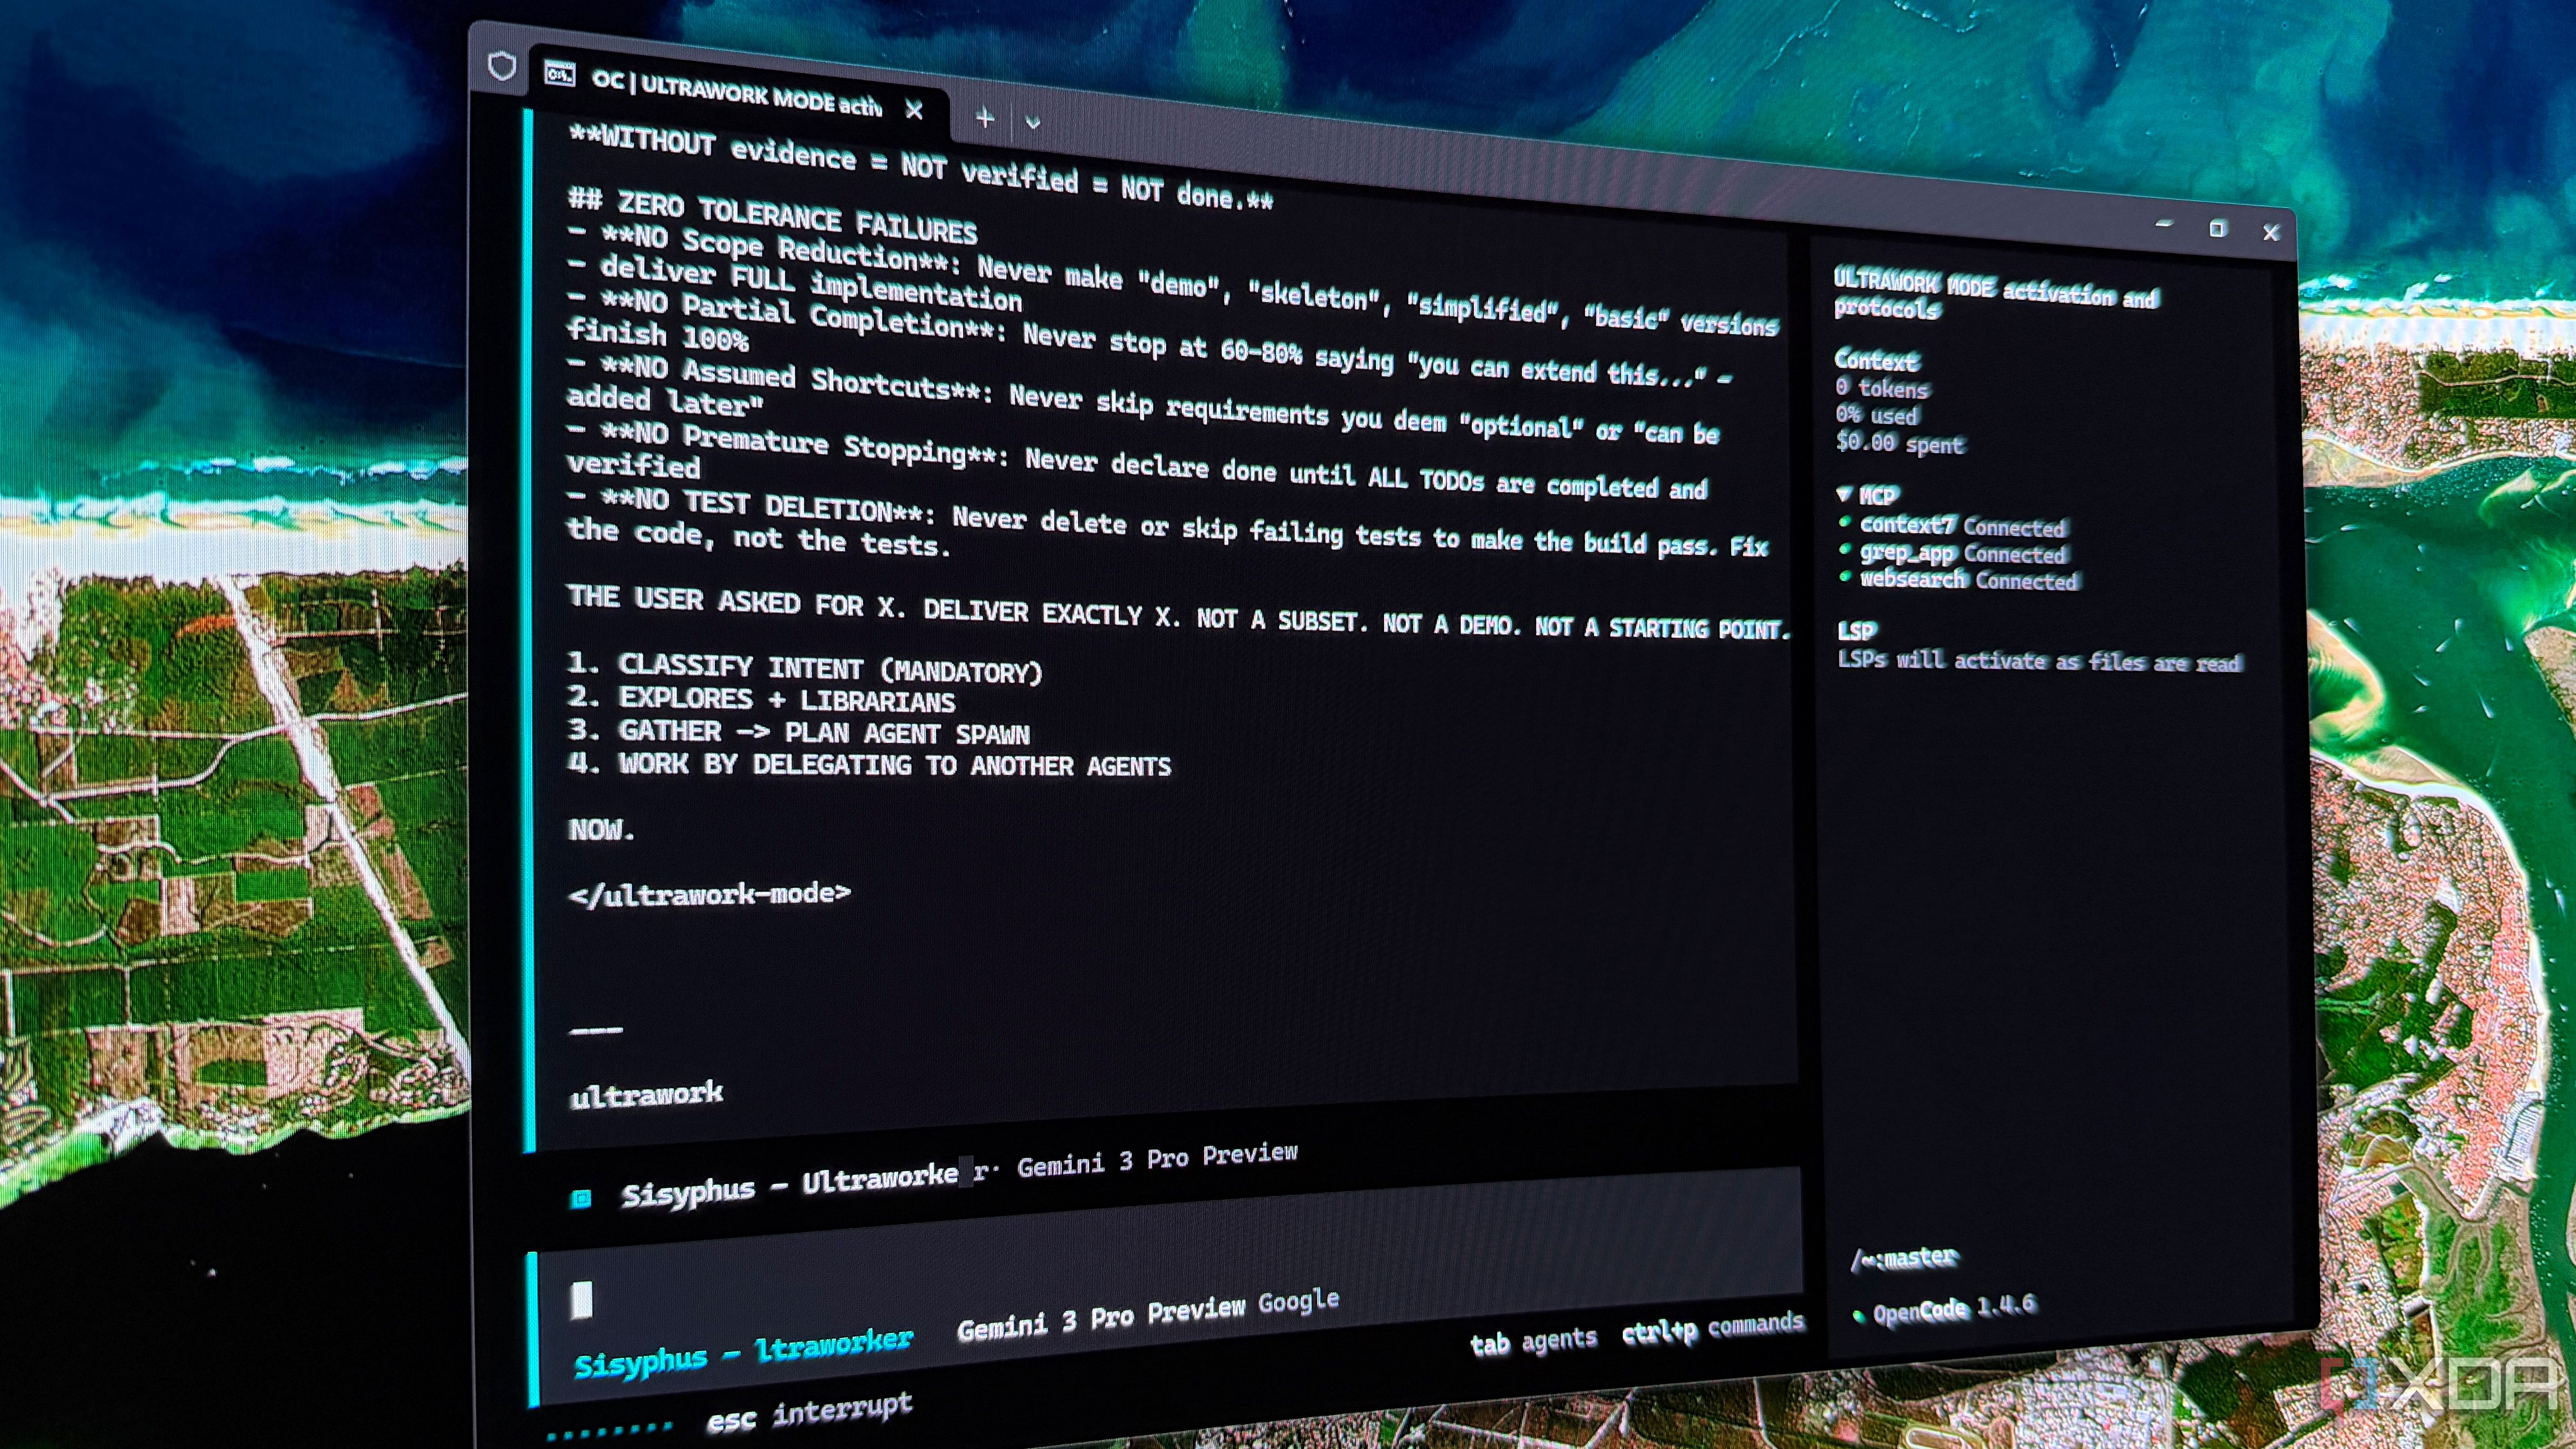Collapse the MCP section in the sidebar
The width and height of the screenshot is (2576, 1449).
click(x=1845, y=494)
